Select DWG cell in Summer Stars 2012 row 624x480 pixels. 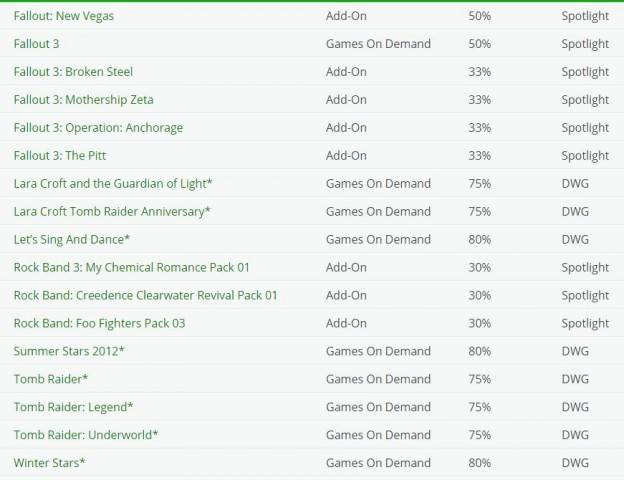(x=575, y=351)
